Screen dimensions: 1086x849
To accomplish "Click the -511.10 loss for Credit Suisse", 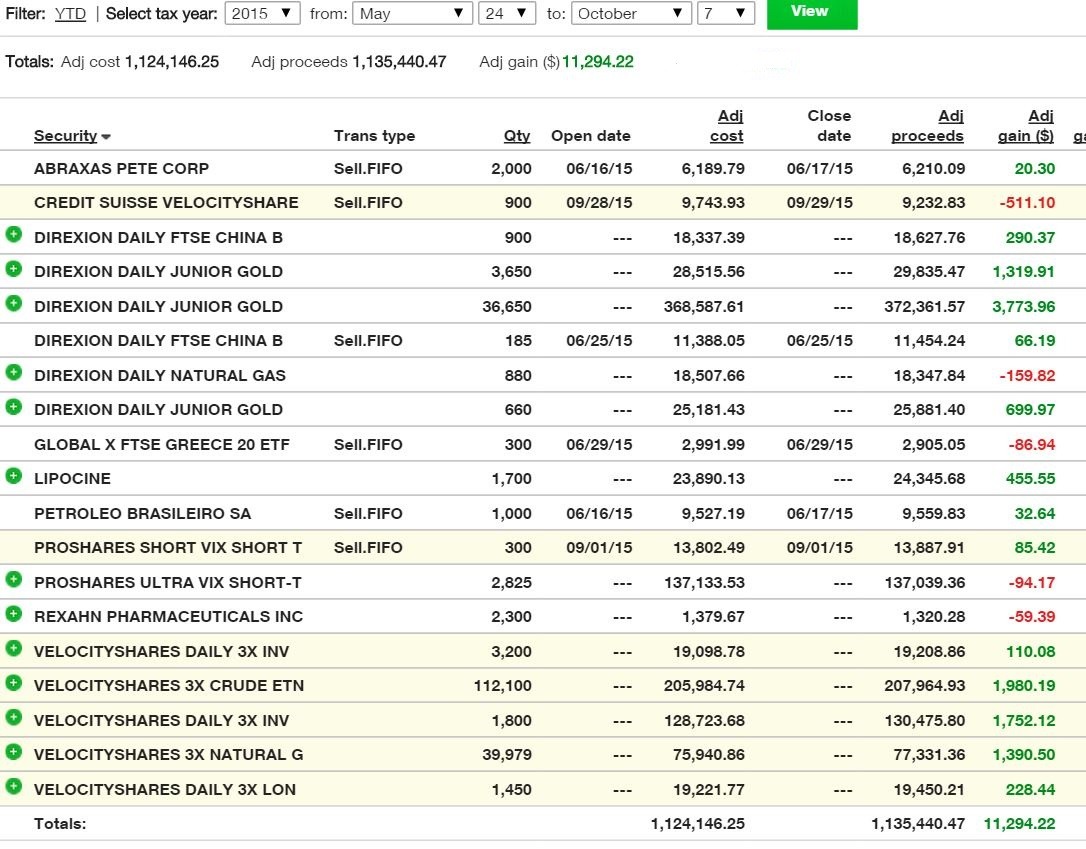I will [1027, 203].
